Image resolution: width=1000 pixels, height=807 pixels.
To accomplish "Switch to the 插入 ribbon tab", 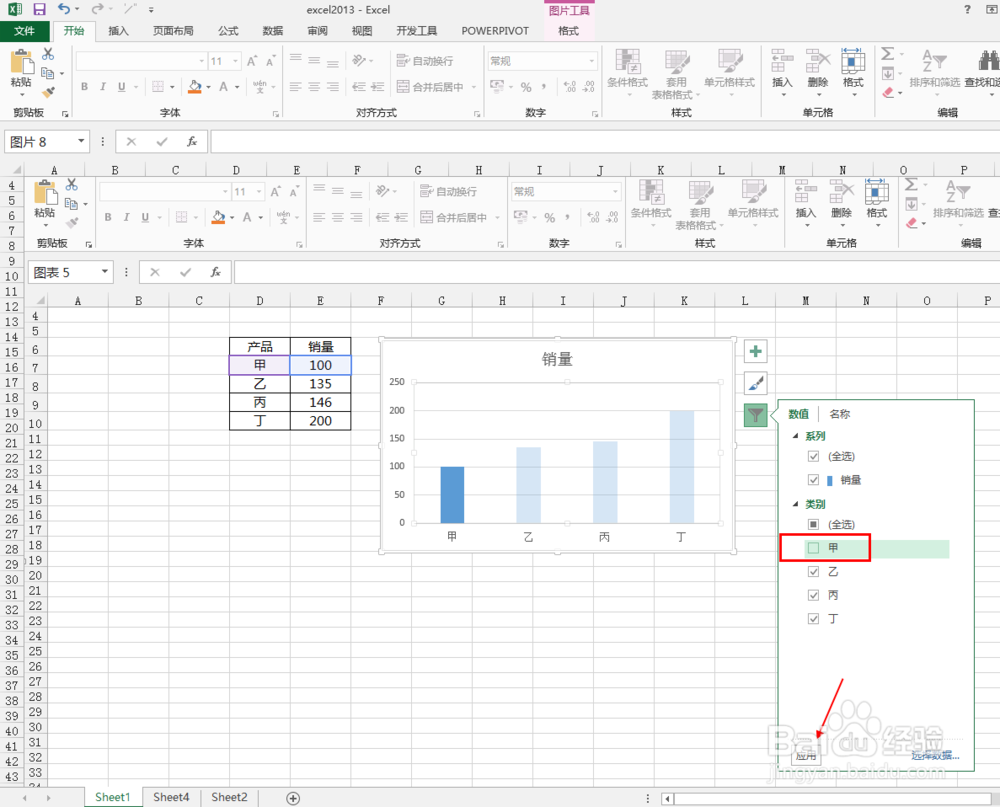I will pyautogui.click(x=117, y=30).
